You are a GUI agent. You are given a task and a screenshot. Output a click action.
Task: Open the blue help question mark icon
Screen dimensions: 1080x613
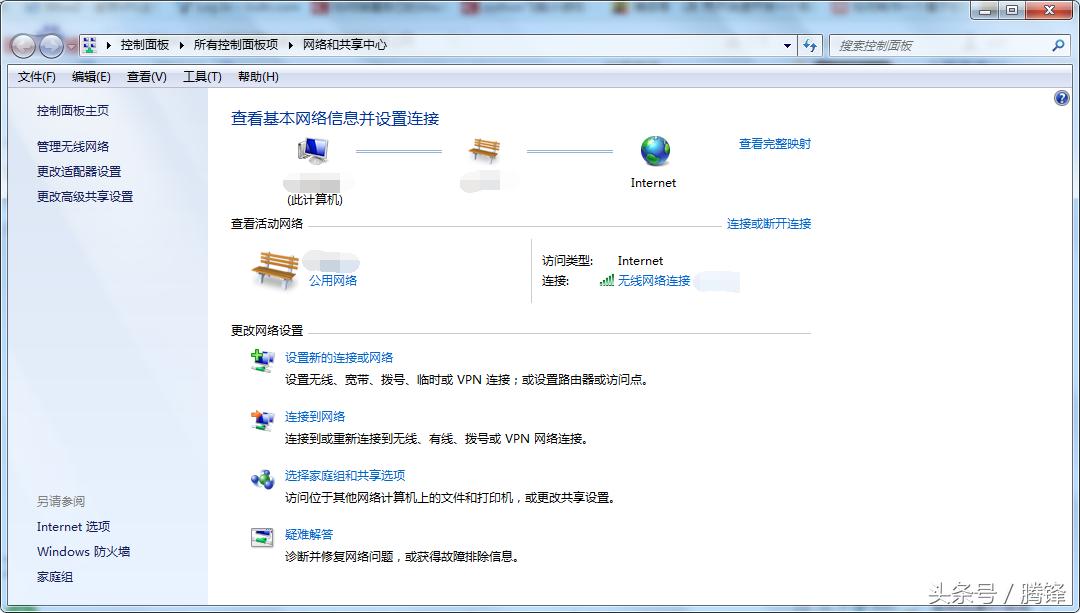click(x=1062, y=97)
